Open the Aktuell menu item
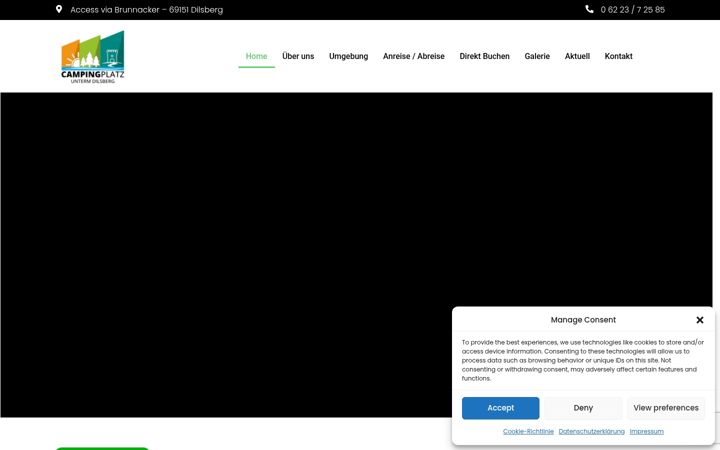 pyautogui.click(x=577, y=56)
